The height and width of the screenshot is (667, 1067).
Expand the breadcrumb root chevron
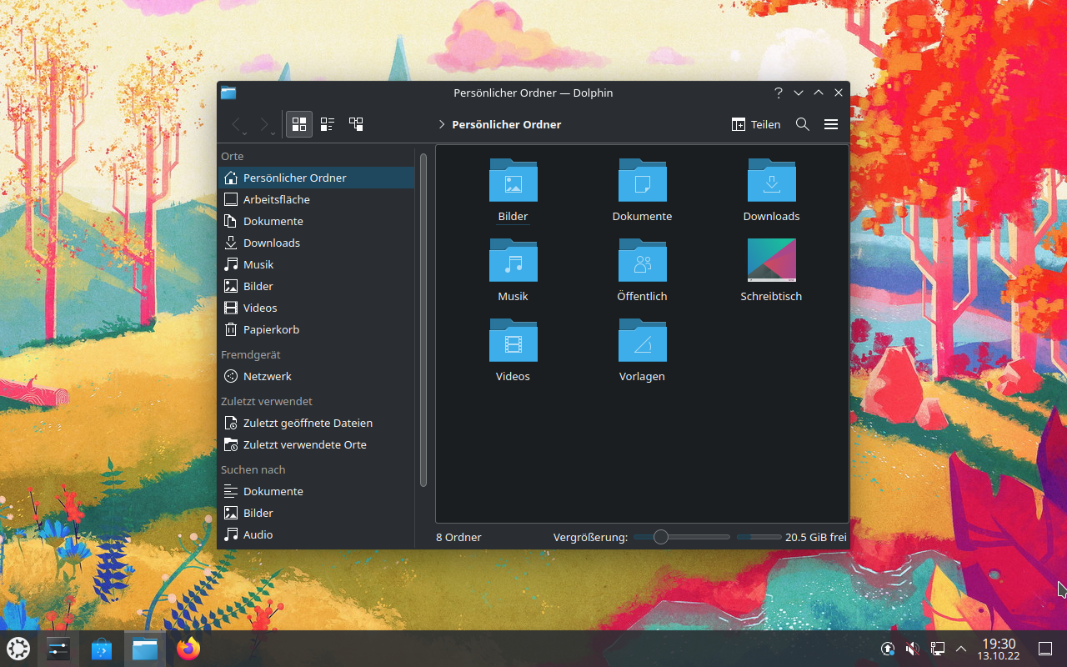pos(441,124)
